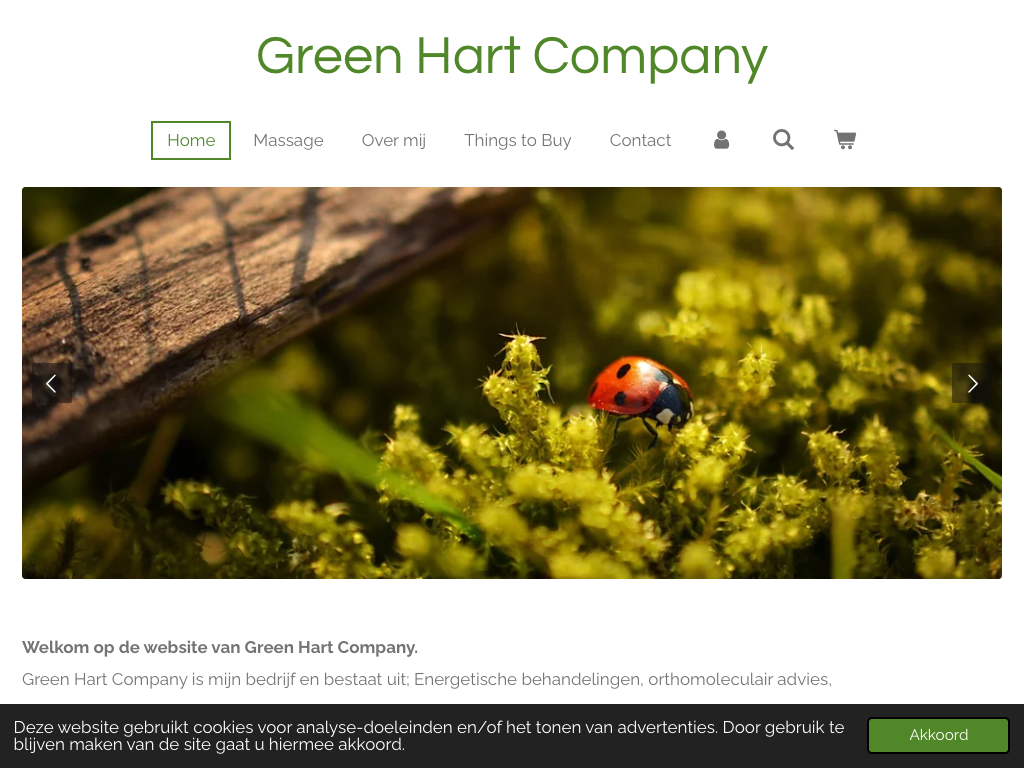Click the cookie notice text
The image size is (1024, 768).
tap(428, 736)
